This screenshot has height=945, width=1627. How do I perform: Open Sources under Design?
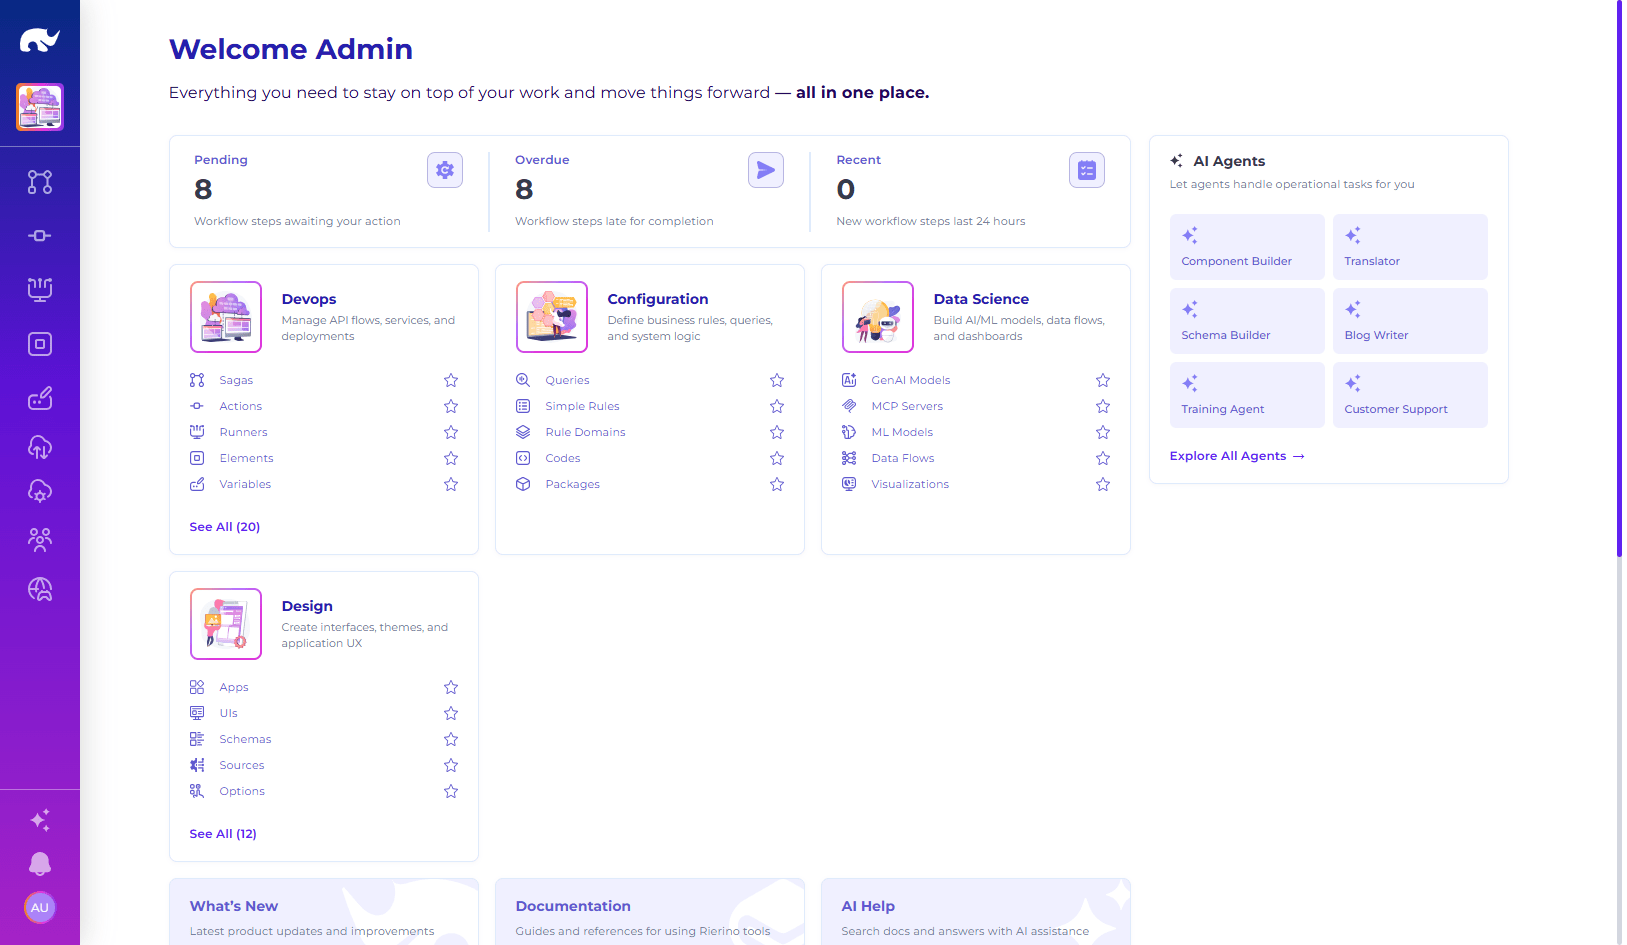tap(242, 765)
